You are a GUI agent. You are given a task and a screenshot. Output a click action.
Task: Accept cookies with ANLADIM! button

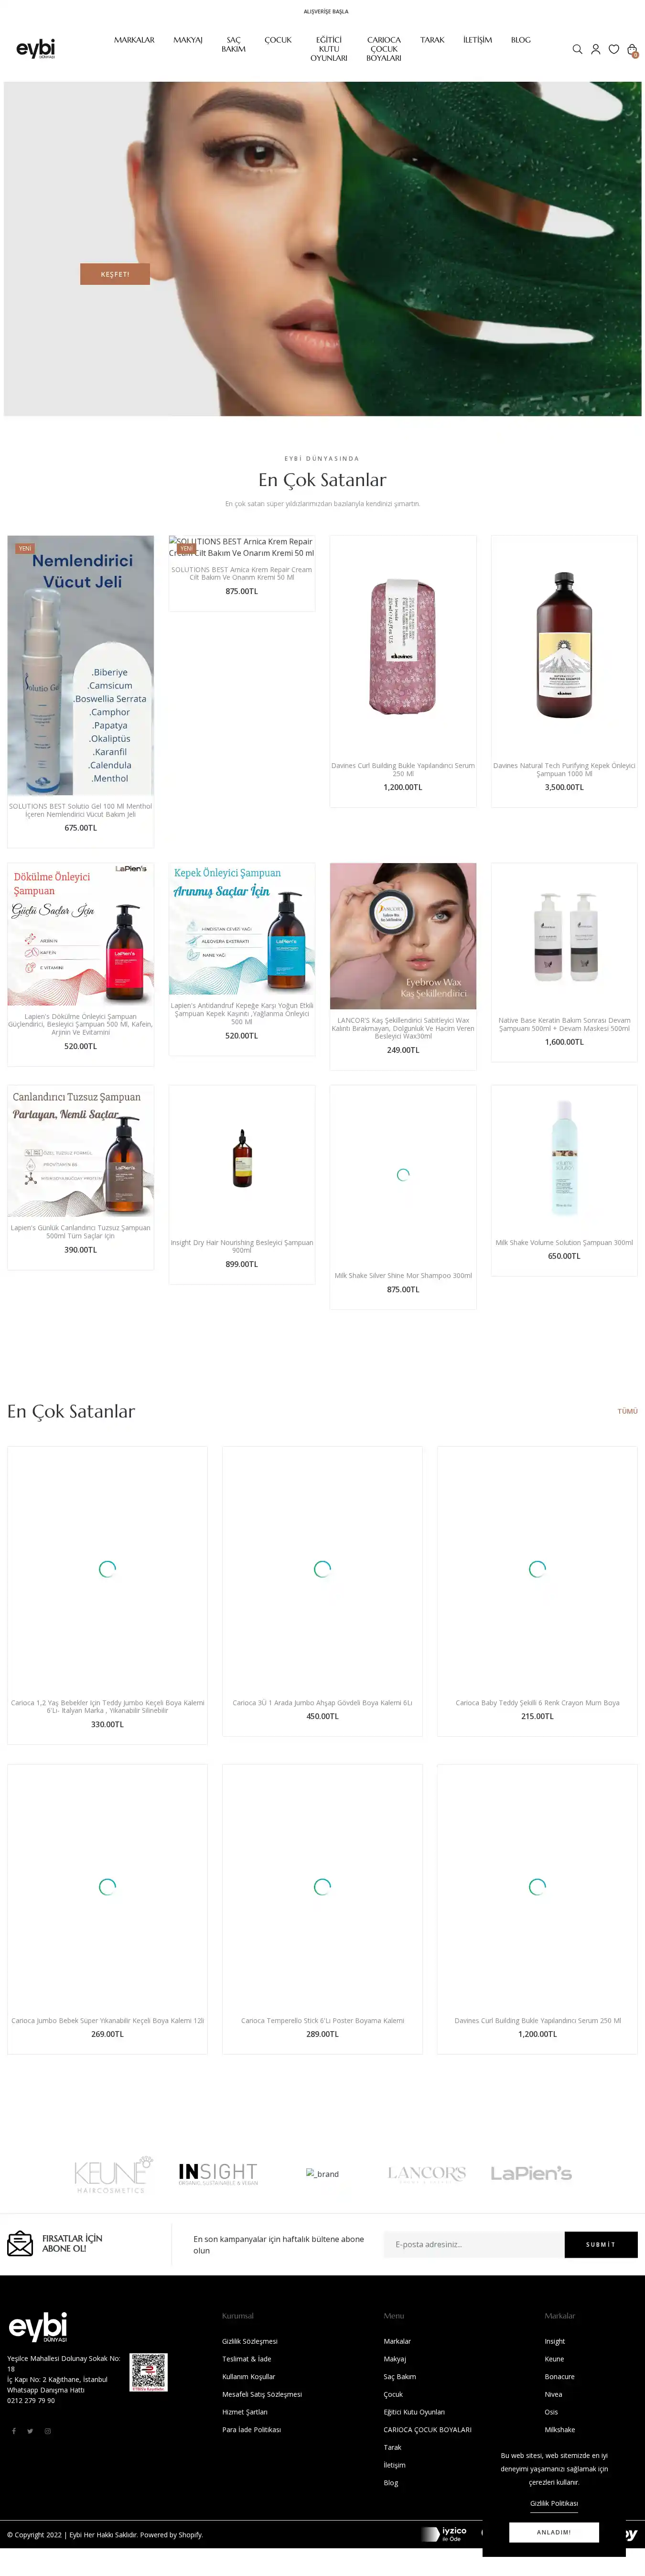[554, 2532]
